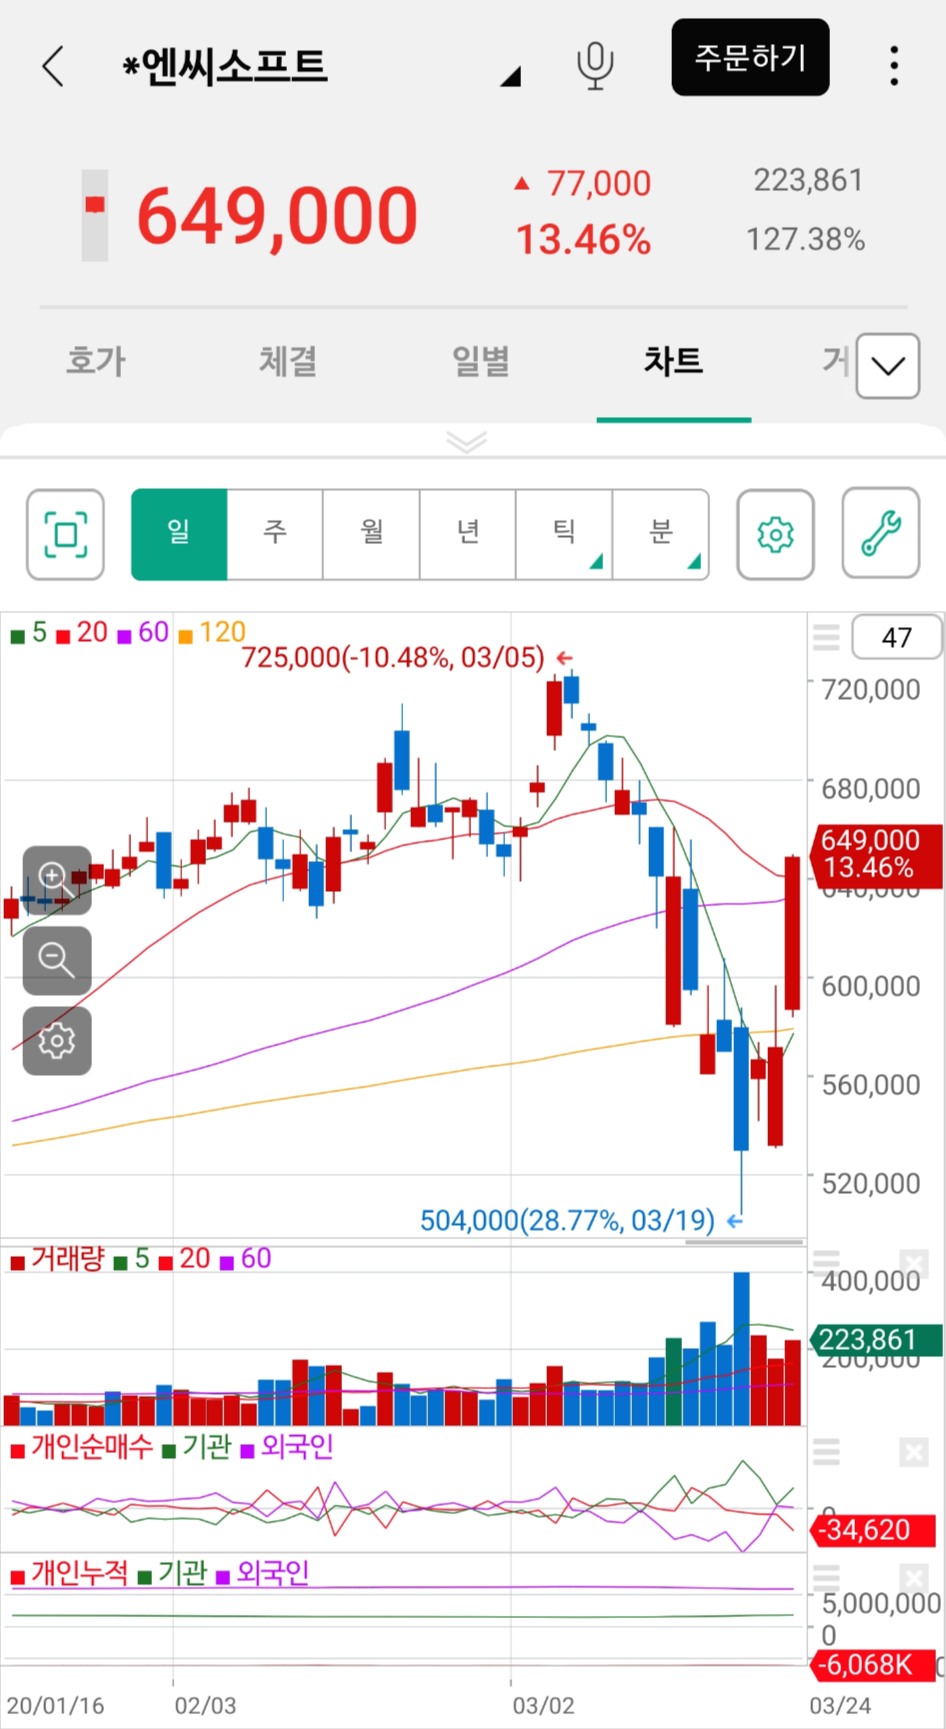Expand the tab list chevron dropdown
This screenshot has width=946, height=1729.
coord(888,366)
